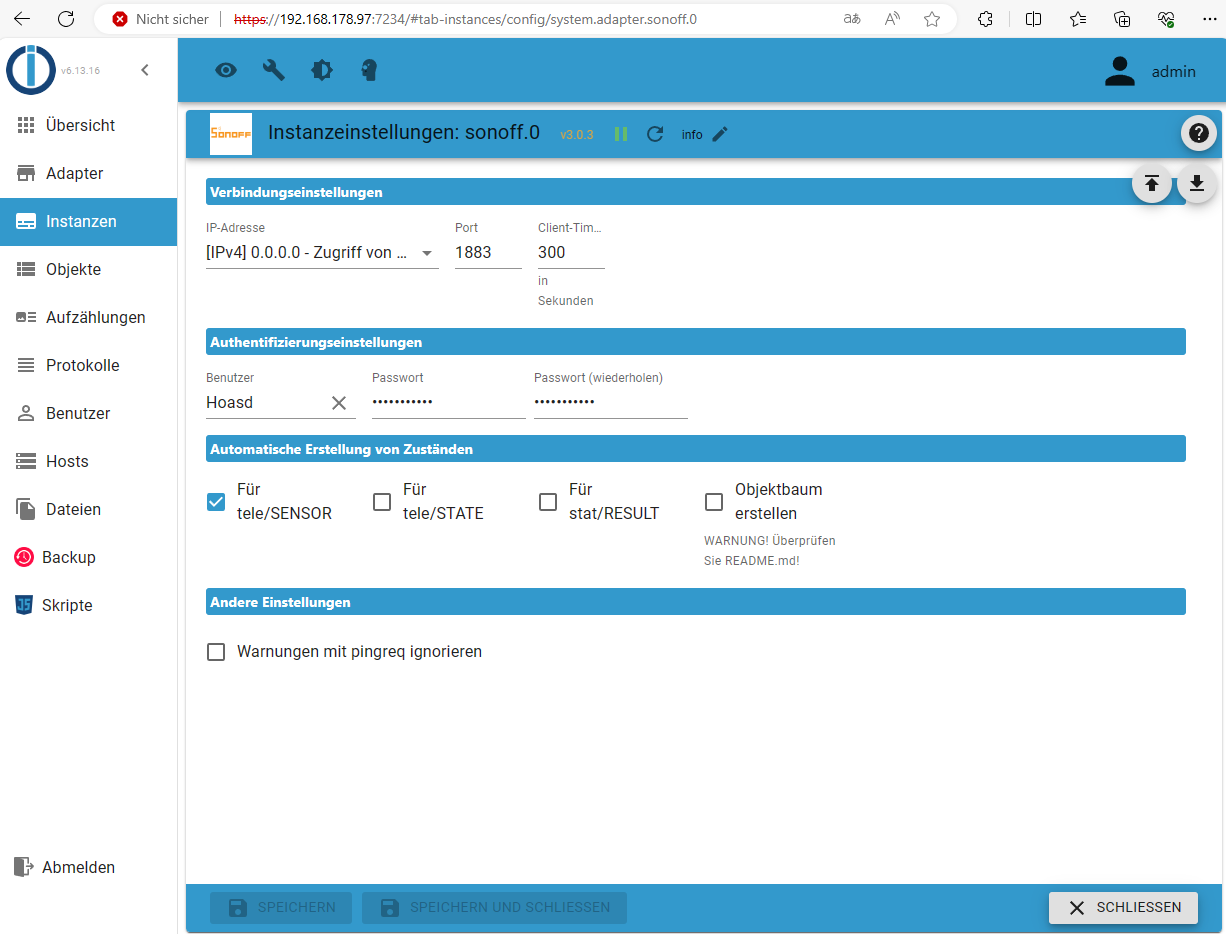
Task: Open the wrench system settings icon
Action: [x=274, y=70]
